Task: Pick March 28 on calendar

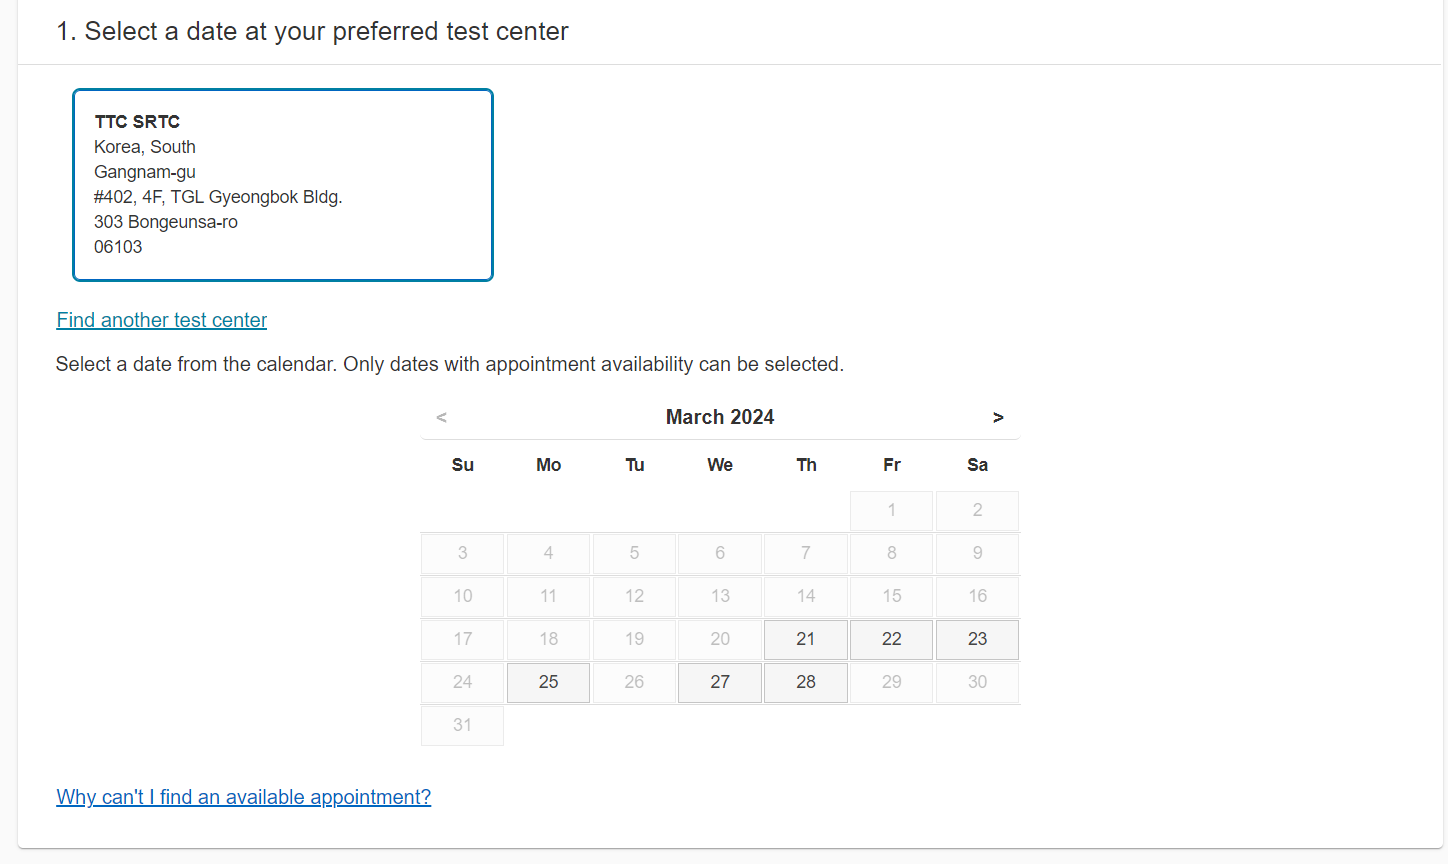Action: [806, 683]
